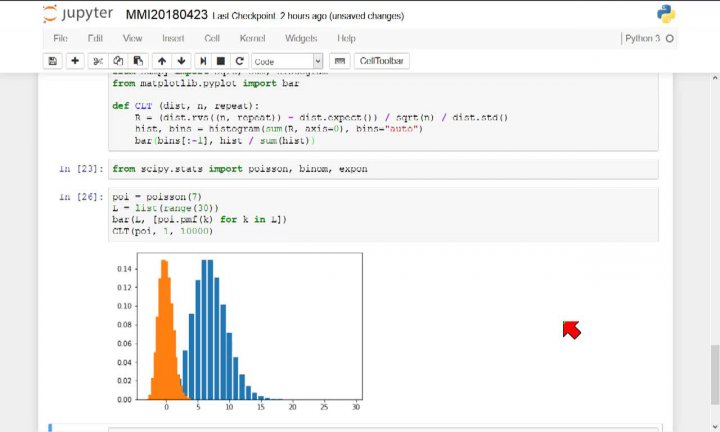720x432 pixels.
Task: Click 'from matplotlib.pyplot import bar' line
Action: (206, 84)
